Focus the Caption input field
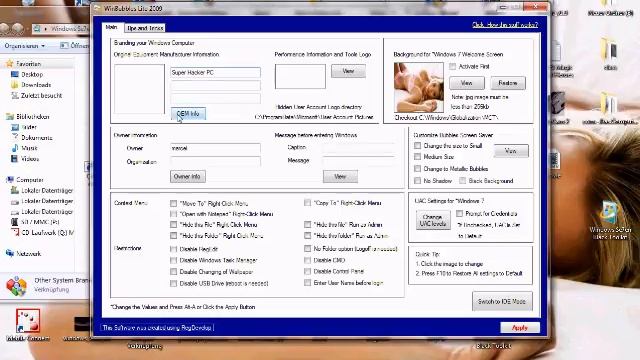The height and width of the screenshot is (360, 640). coord(359,147)
